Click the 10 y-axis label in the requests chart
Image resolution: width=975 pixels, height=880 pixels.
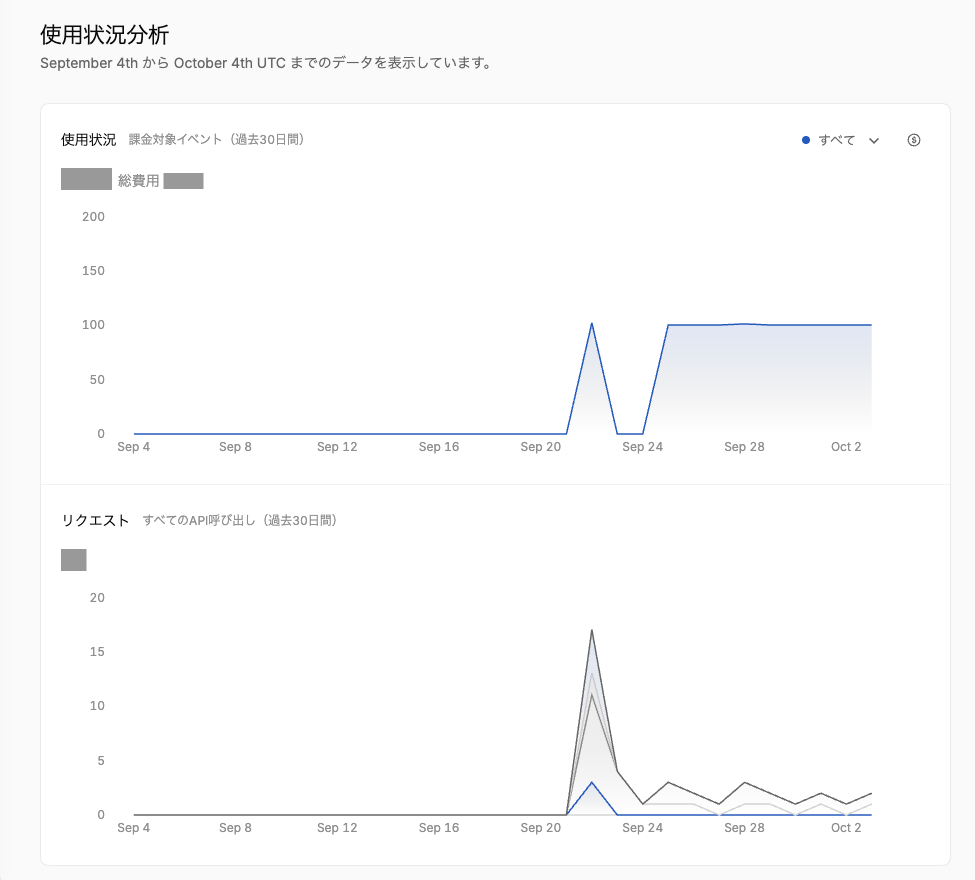(97, 706)
